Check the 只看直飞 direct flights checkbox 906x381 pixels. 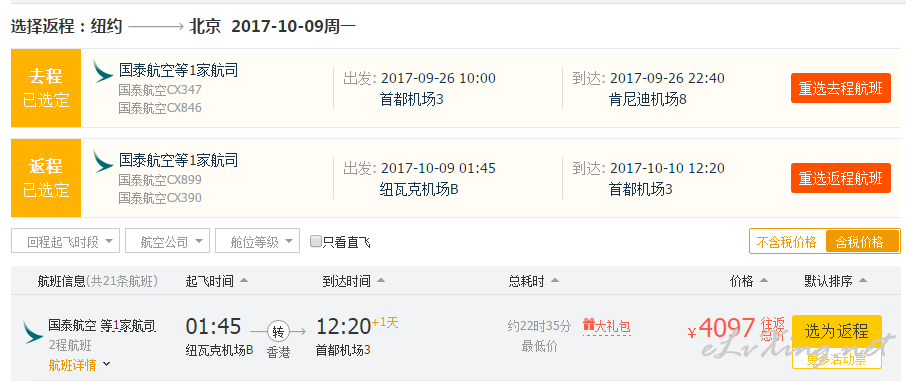(315, 241)
